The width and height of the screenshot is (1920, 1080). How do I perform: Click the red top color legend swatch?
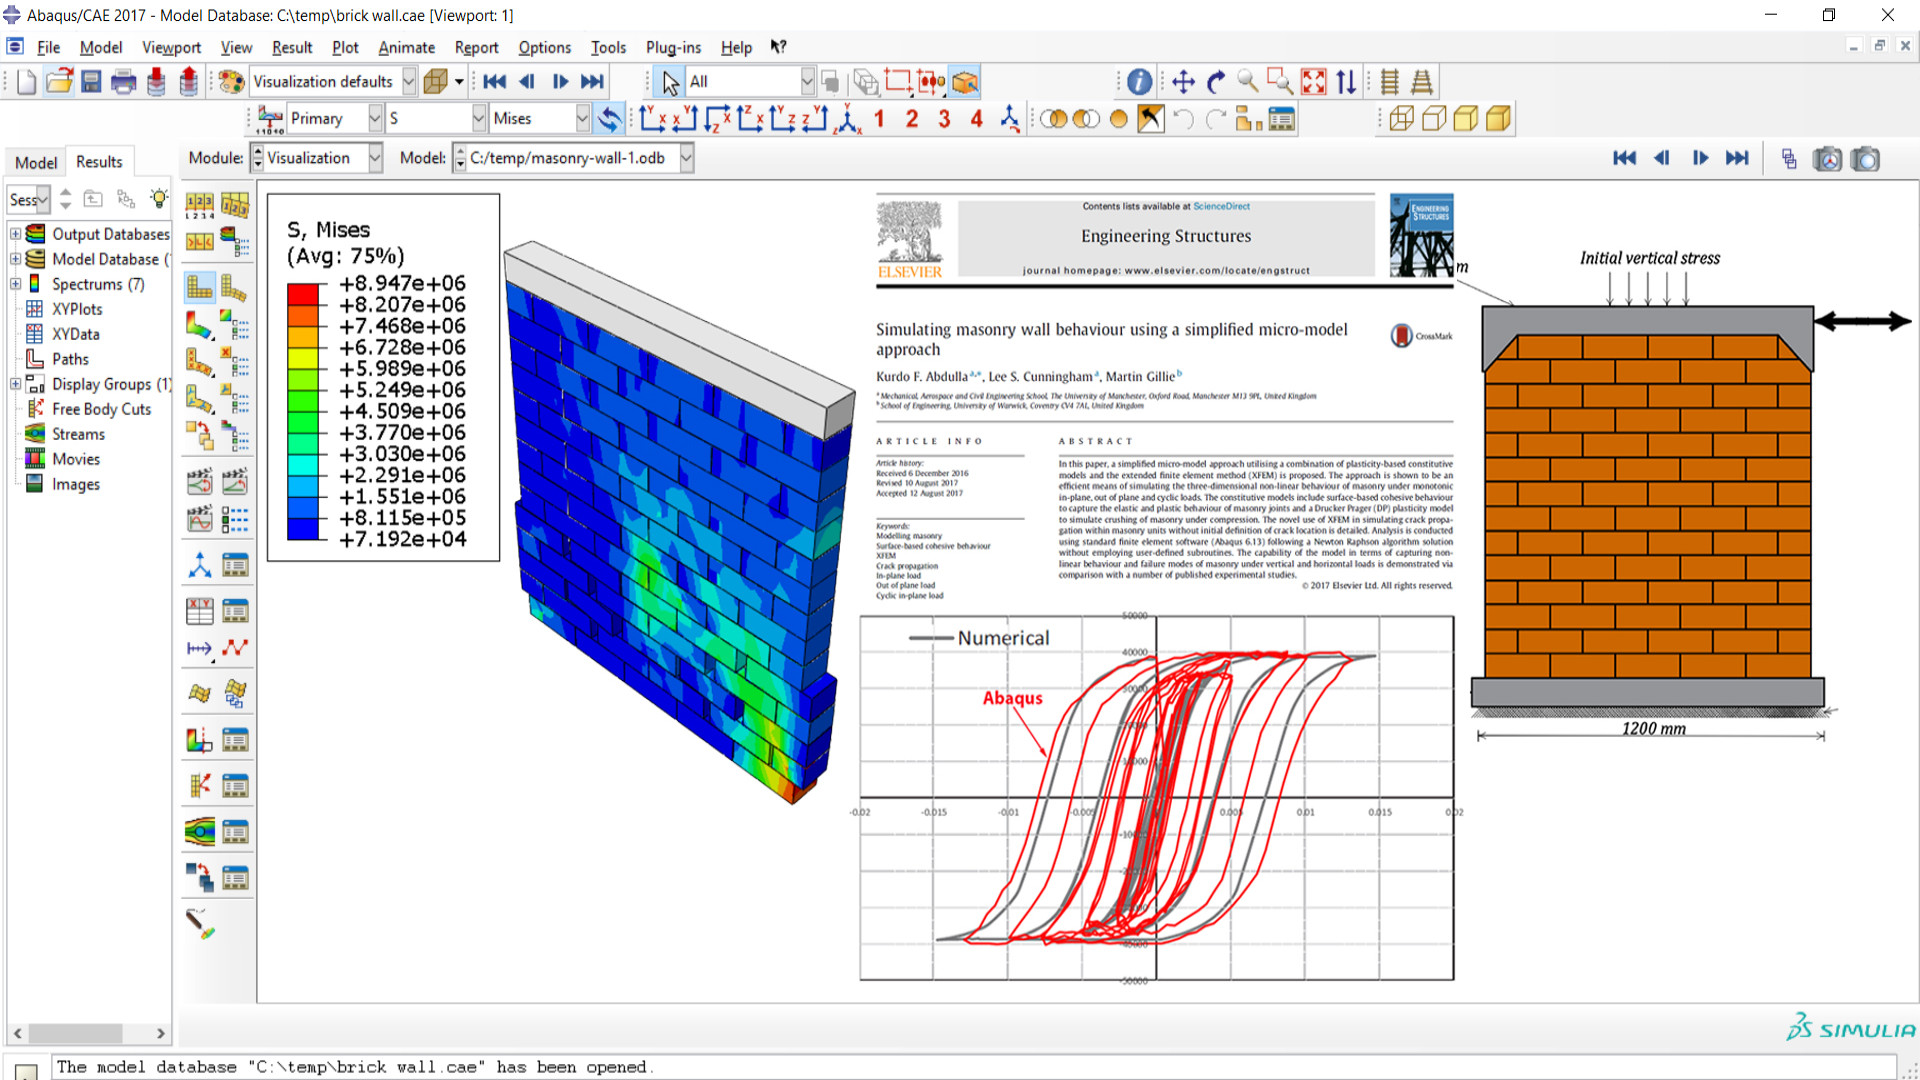303,294
